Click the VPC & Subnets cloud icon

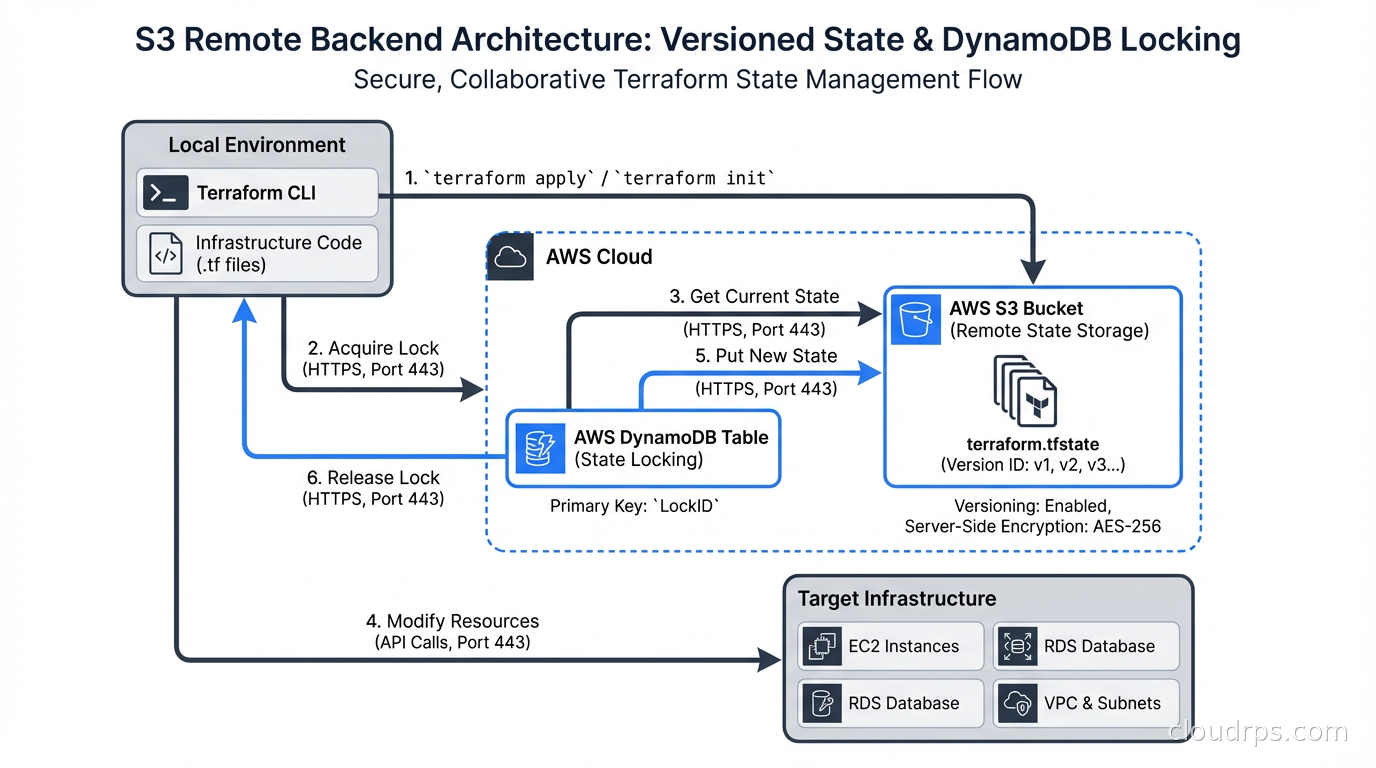(1018, 703)
